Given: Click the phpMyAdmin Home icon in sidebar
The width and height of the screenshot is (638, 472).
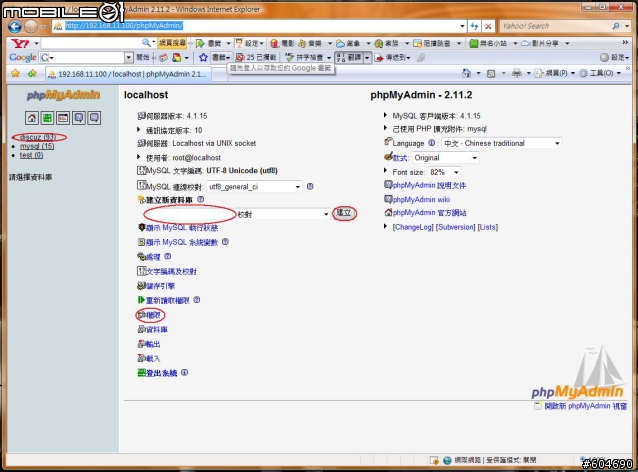Looking at the screenshot, I should click(x=32, y=118).
